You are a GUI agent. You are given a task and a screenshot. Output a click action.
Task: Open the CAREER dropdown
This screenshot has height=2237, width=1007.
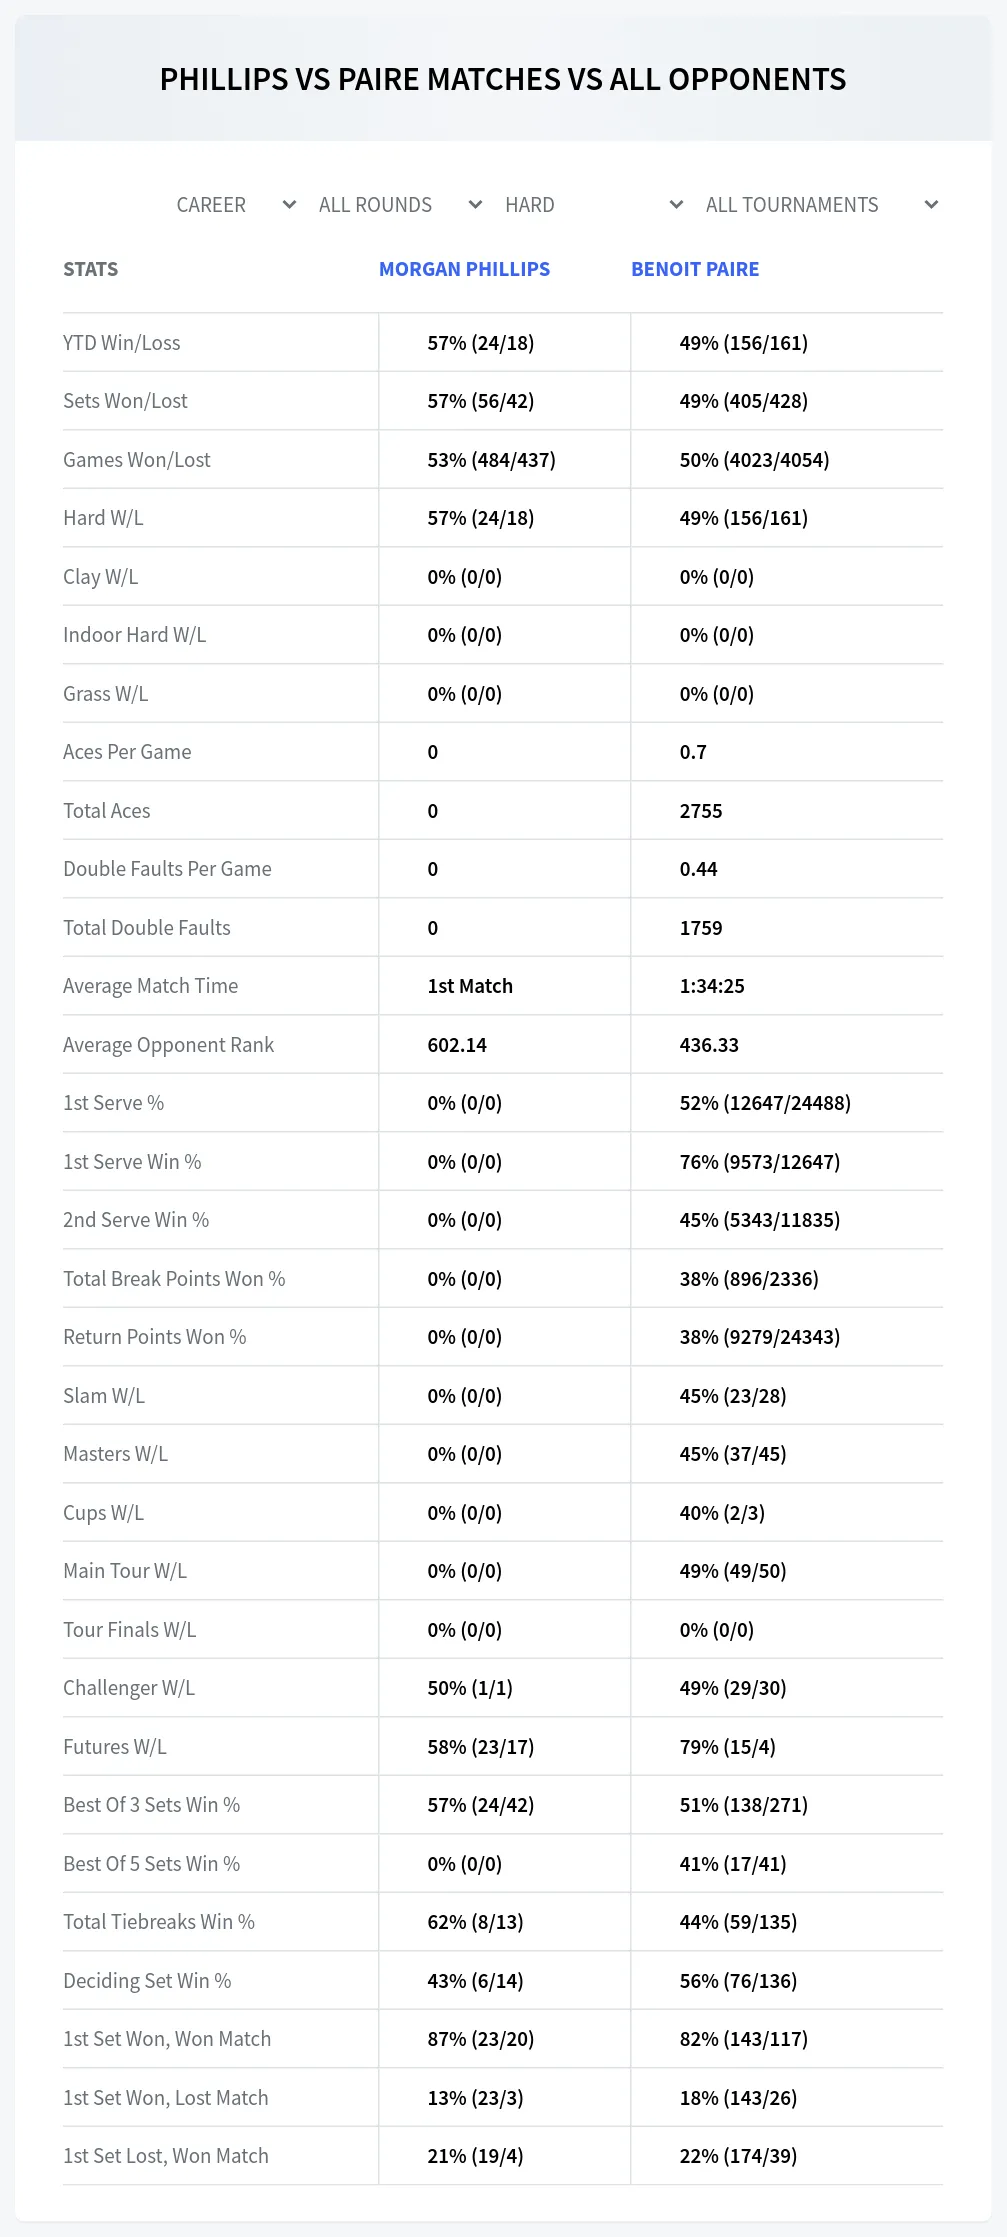pos(236,205)
